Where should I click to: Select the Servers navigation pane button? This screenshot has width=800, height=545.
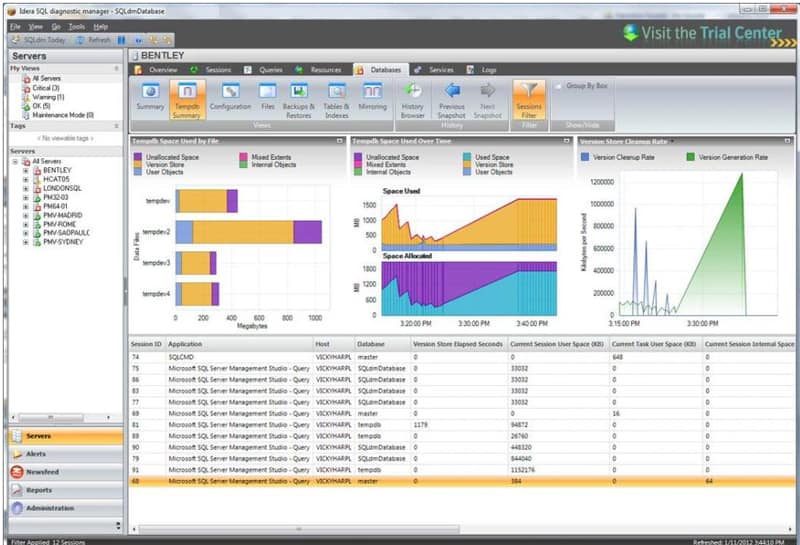[x=66, y=436]
